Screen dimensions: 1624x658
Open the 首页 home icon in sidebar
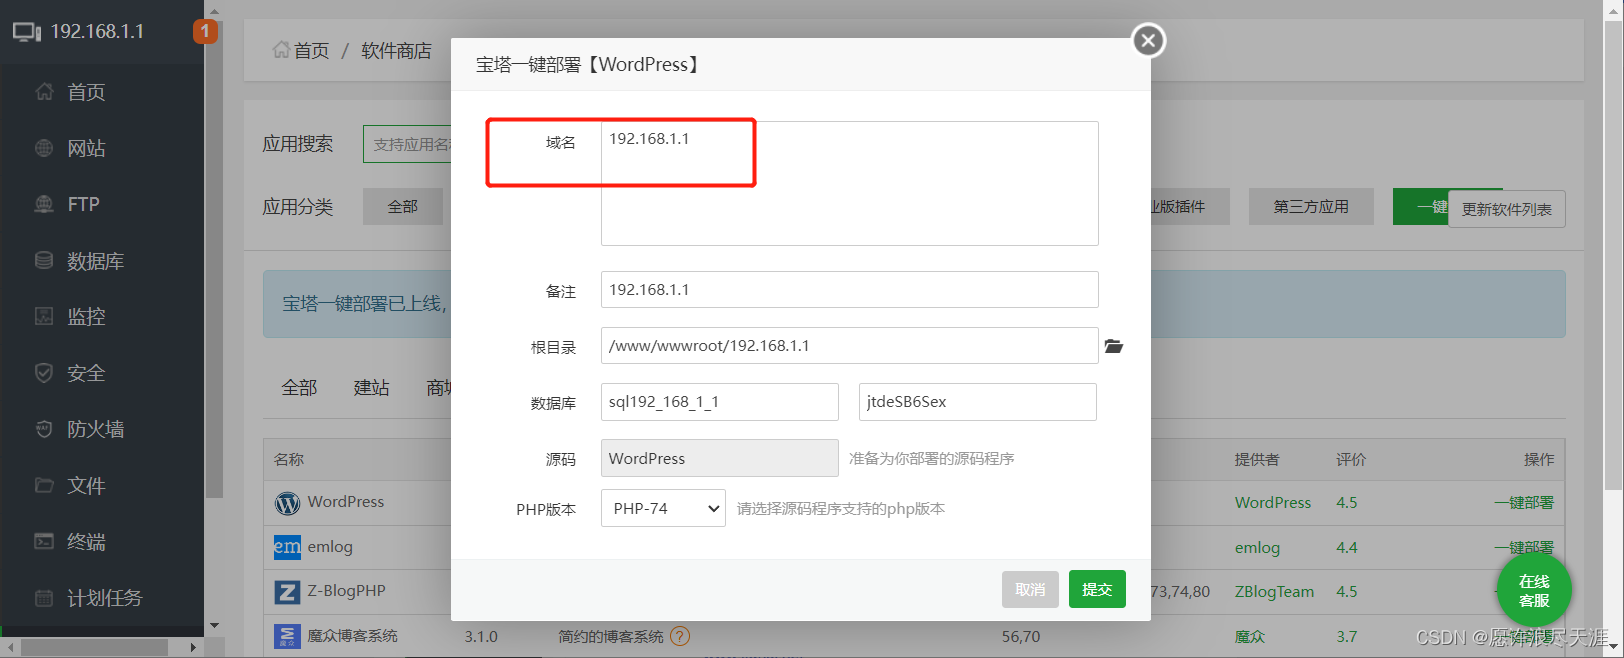[44, 92]
